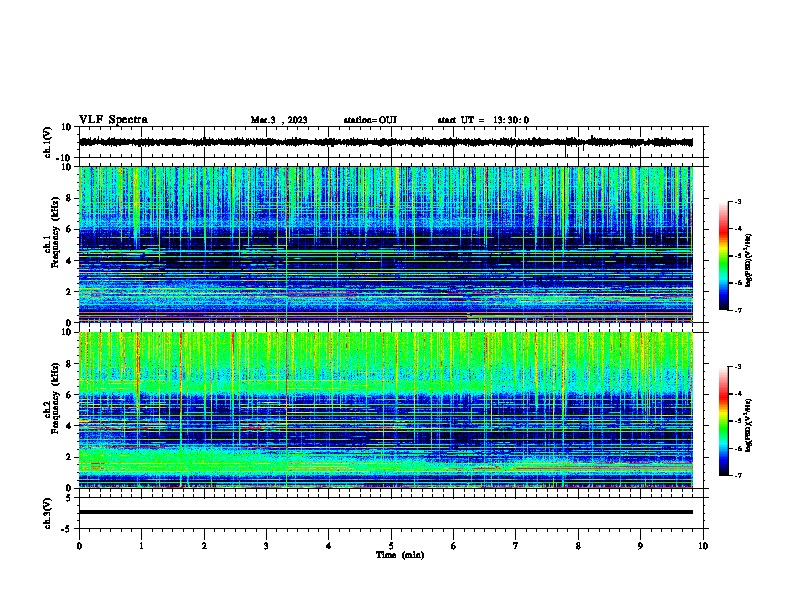Click the '6' kHz tick on ch.2 frequency axis

tap(69, 394)
